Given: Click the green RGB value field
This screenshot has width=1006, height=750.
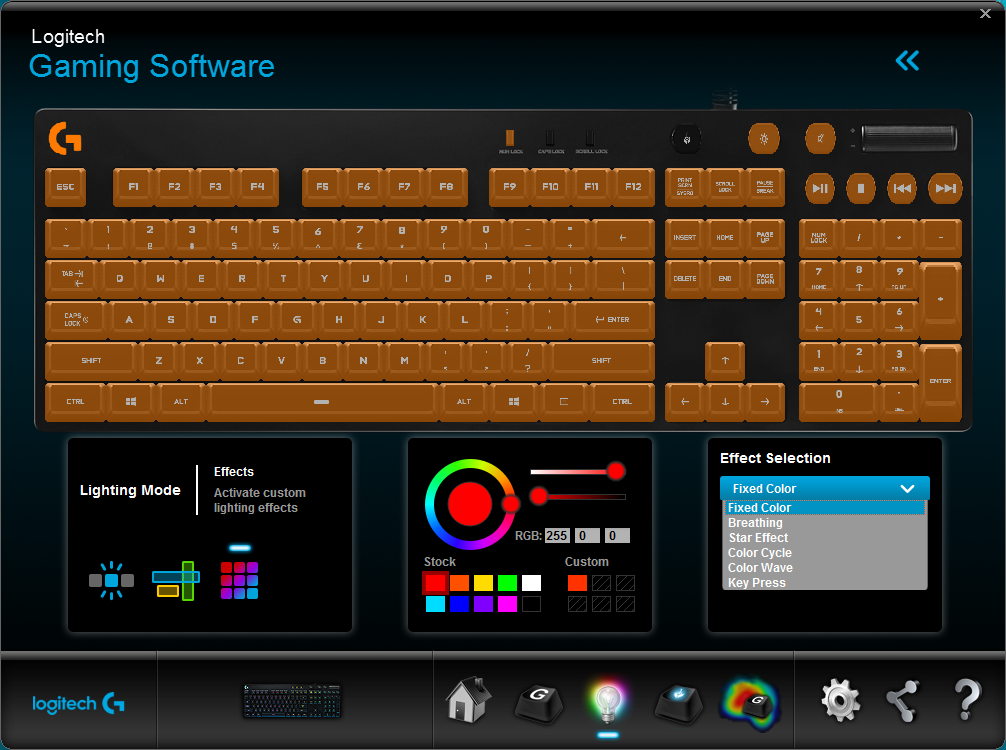Looking at the screenshot, I should click(587, 536).
